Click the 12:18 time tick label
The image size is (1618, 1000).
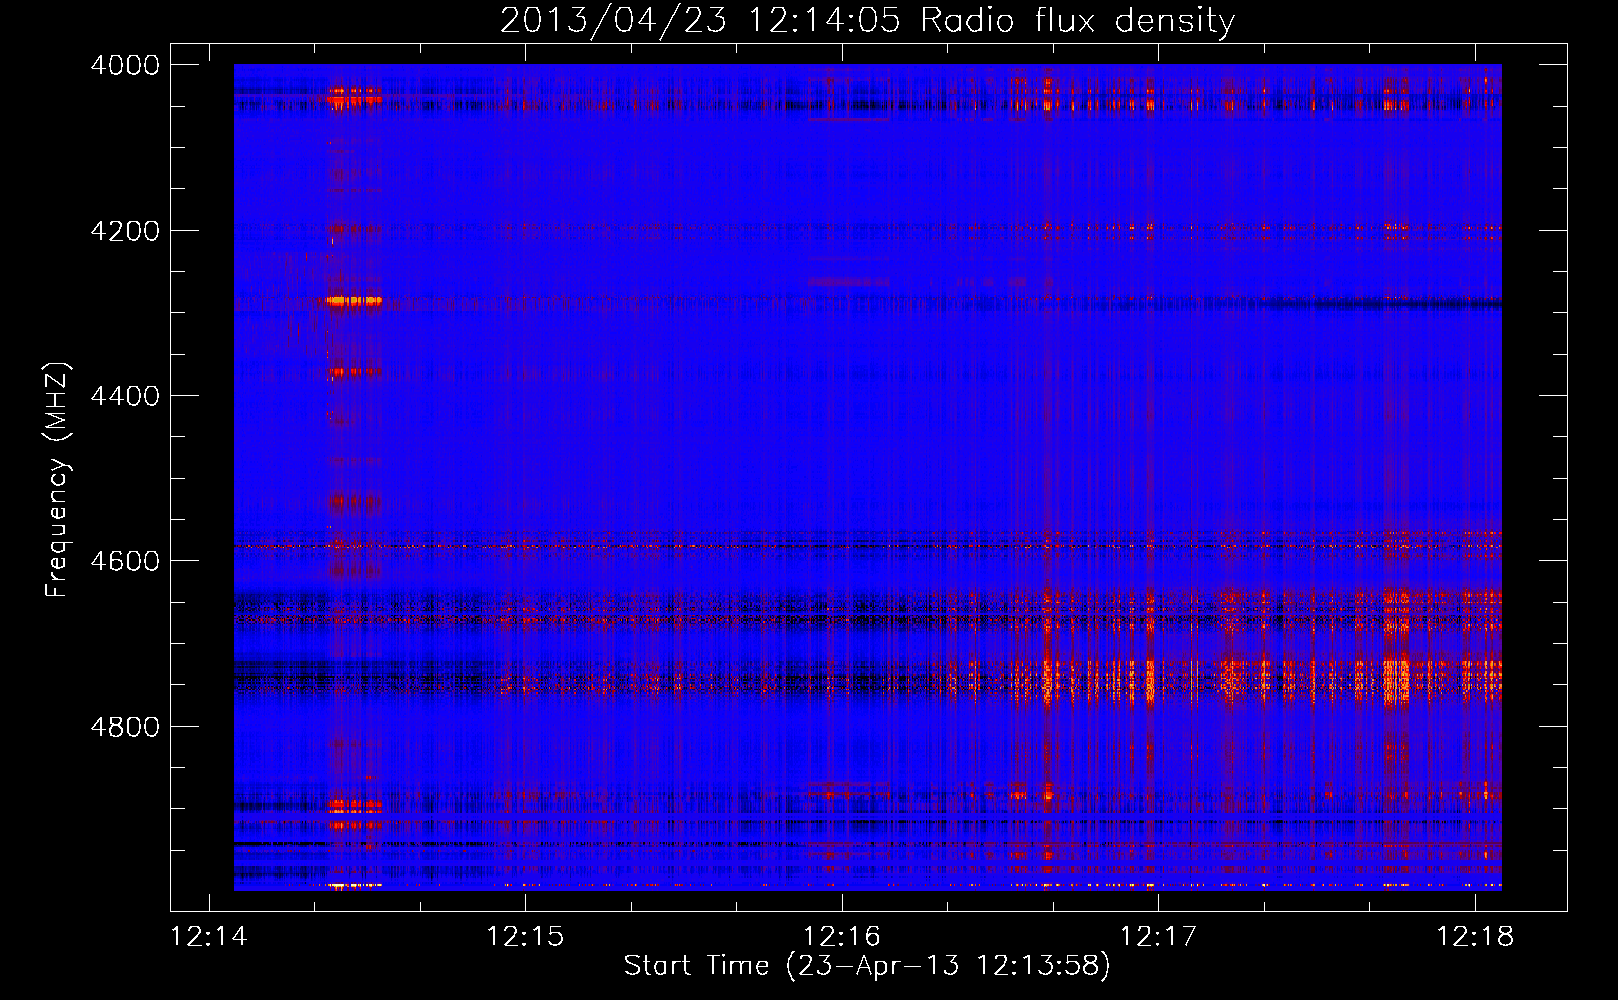(1475, 937)
